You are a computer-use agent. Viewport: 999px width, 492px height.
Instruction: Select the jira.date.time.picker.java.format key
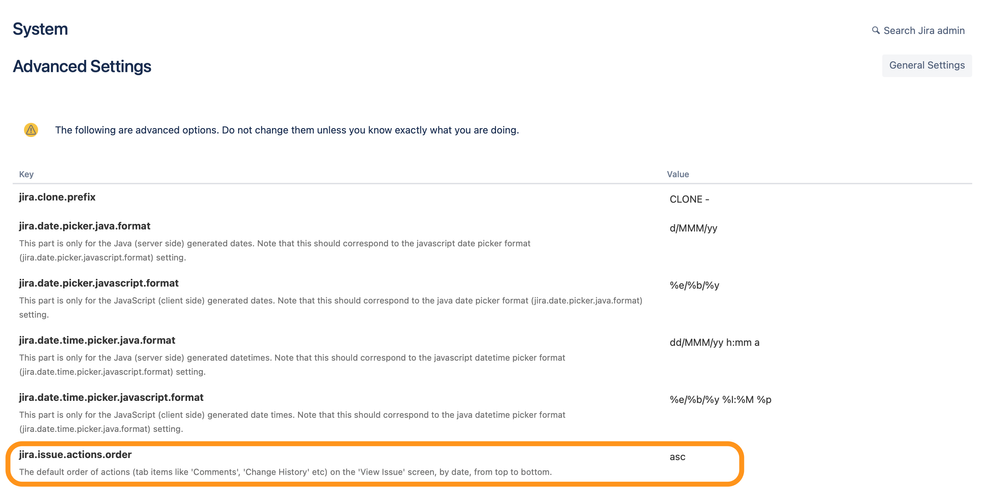click(x=97, y=340)
